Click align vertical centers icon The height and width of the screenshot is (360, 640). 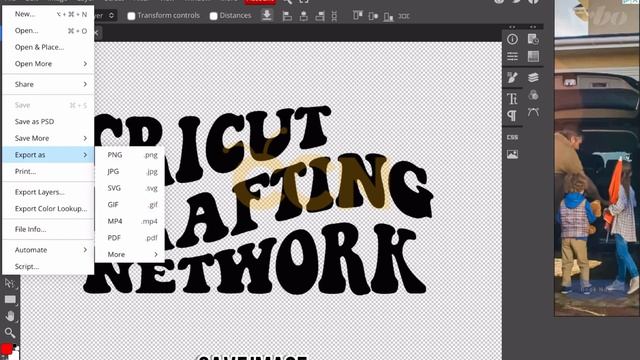point(373,16)
